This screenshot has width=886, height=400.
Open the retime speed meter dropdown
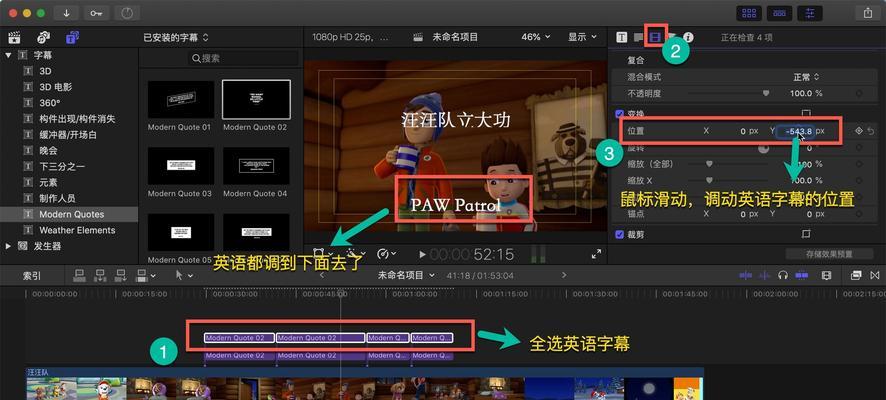386,254
